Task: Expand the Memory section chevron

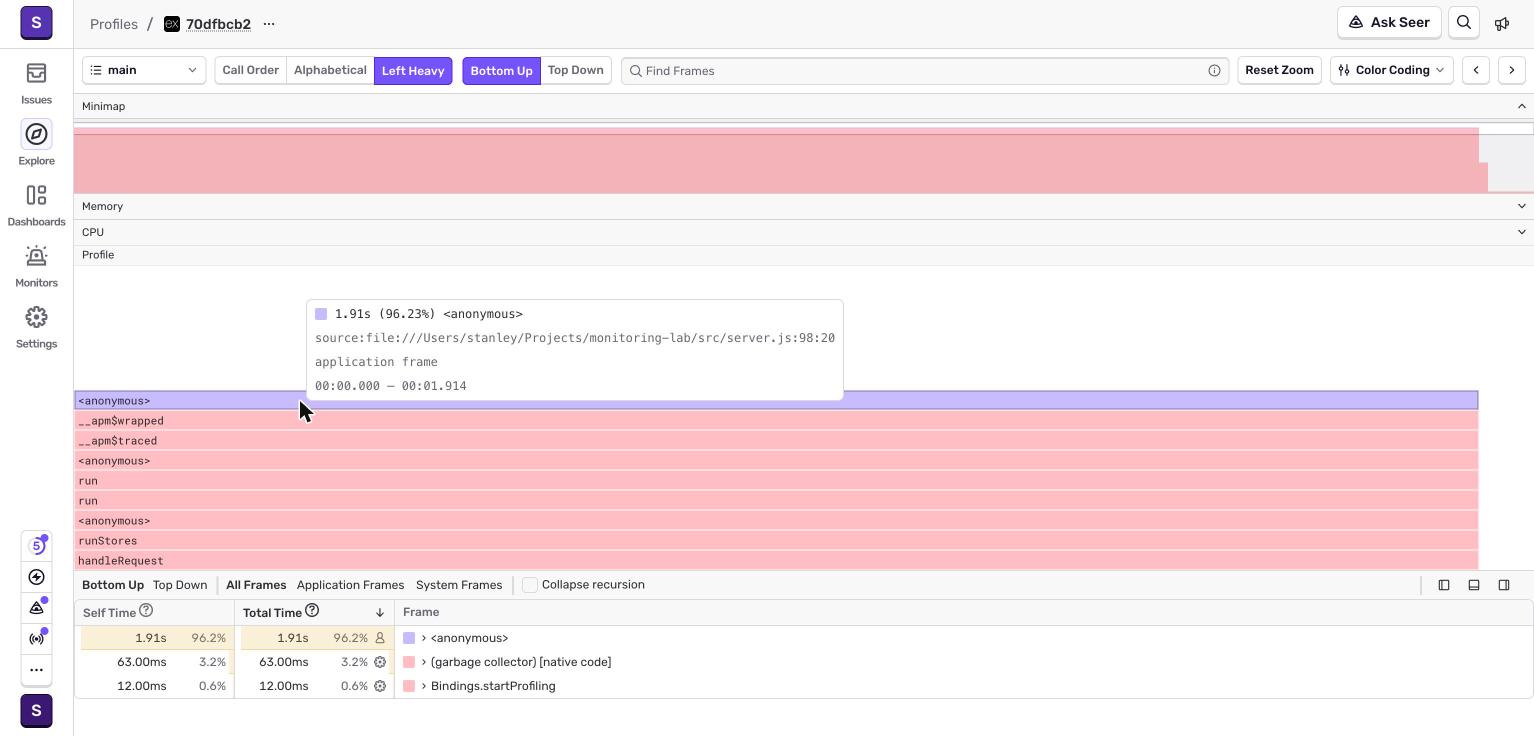Action: tap(1522, 206)
